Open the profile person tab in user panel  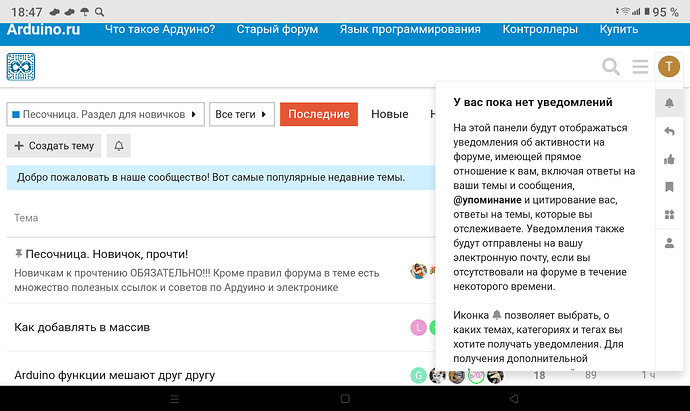[x=669, y=243]
